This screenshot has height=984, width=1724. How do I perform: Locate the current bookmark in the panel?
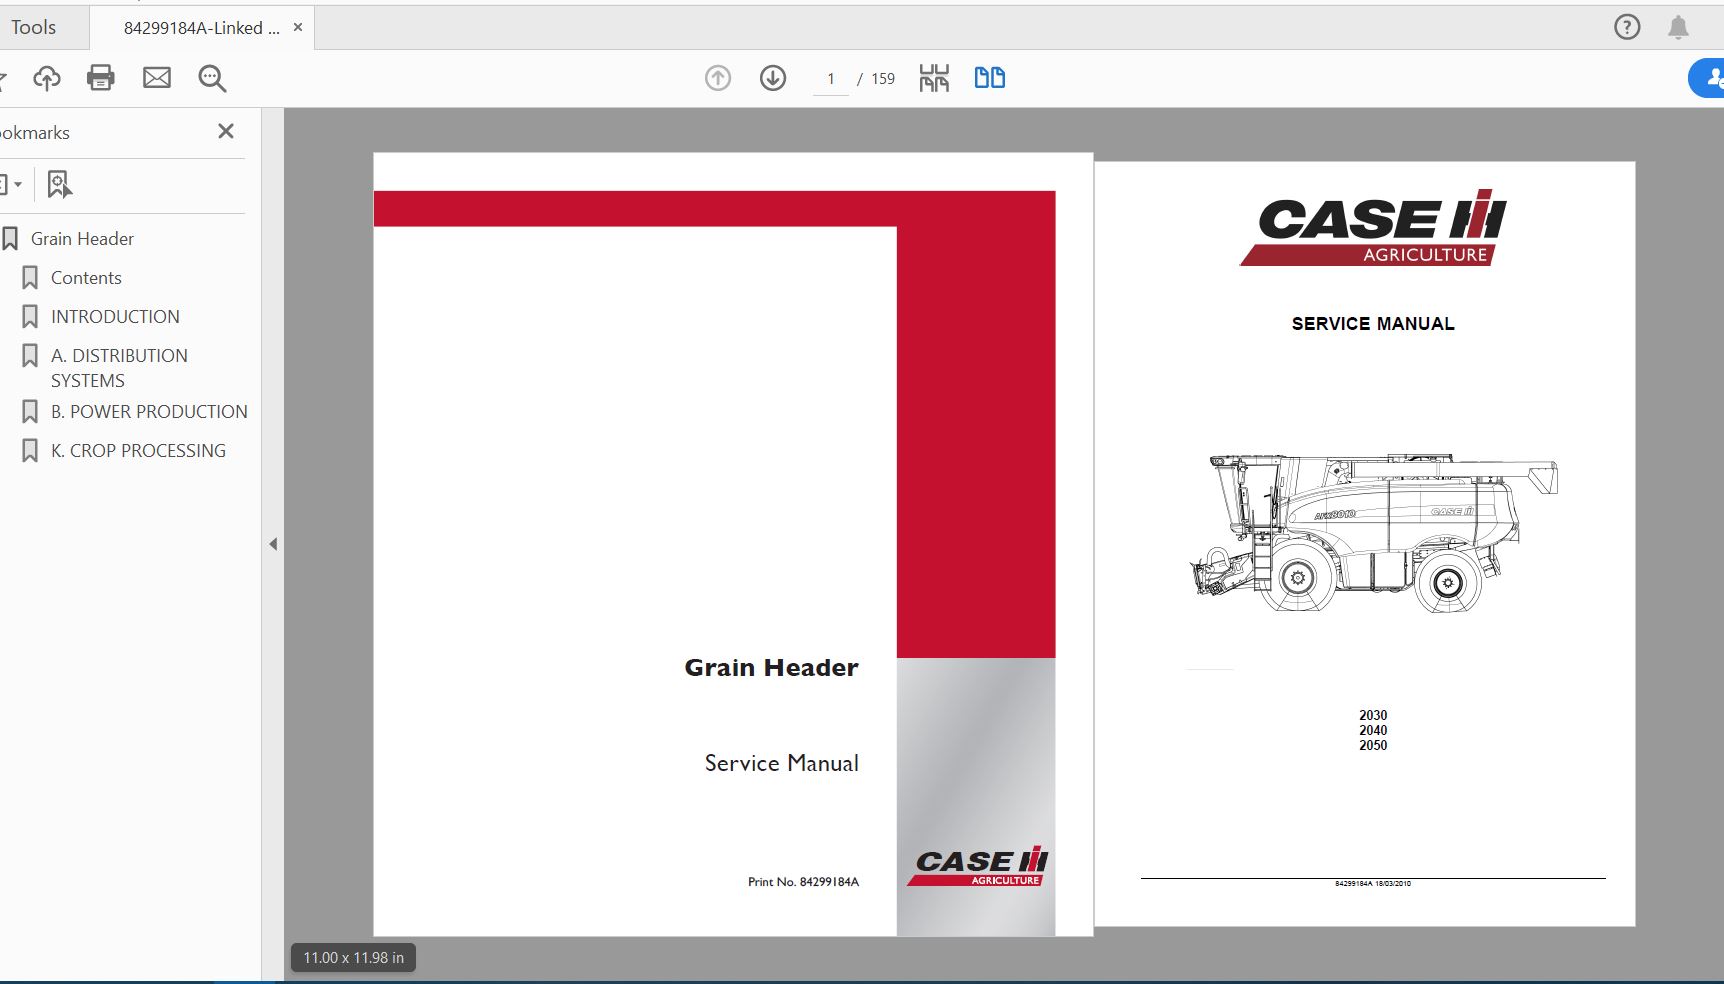pos(59,183)
